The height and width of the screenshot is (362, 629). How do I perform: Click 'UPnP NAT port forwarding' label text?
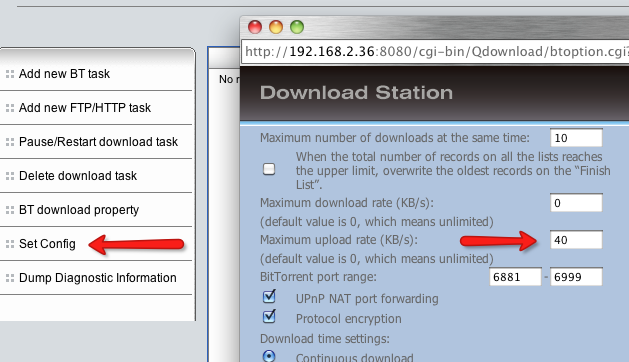pyautogui.click(x=367, y=299)
